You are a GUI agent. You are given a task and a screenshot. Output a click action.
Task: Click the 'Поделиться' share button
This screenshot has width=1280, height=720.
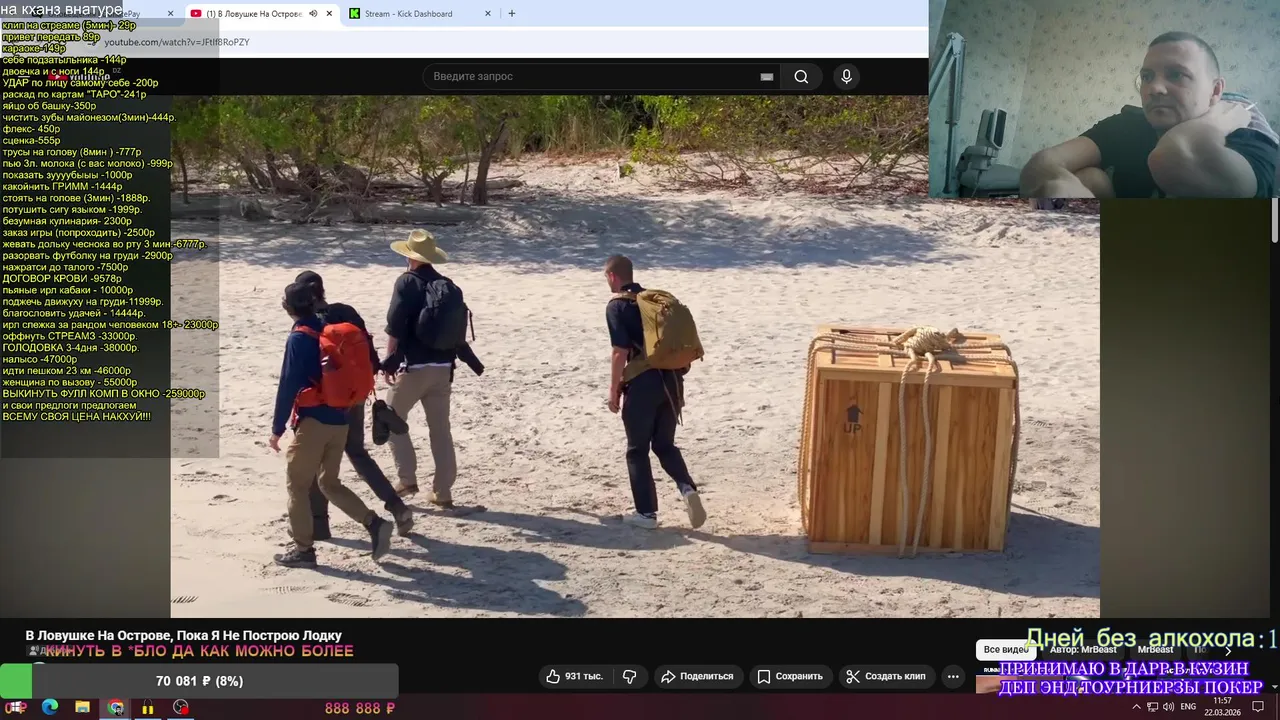(698, 676)
